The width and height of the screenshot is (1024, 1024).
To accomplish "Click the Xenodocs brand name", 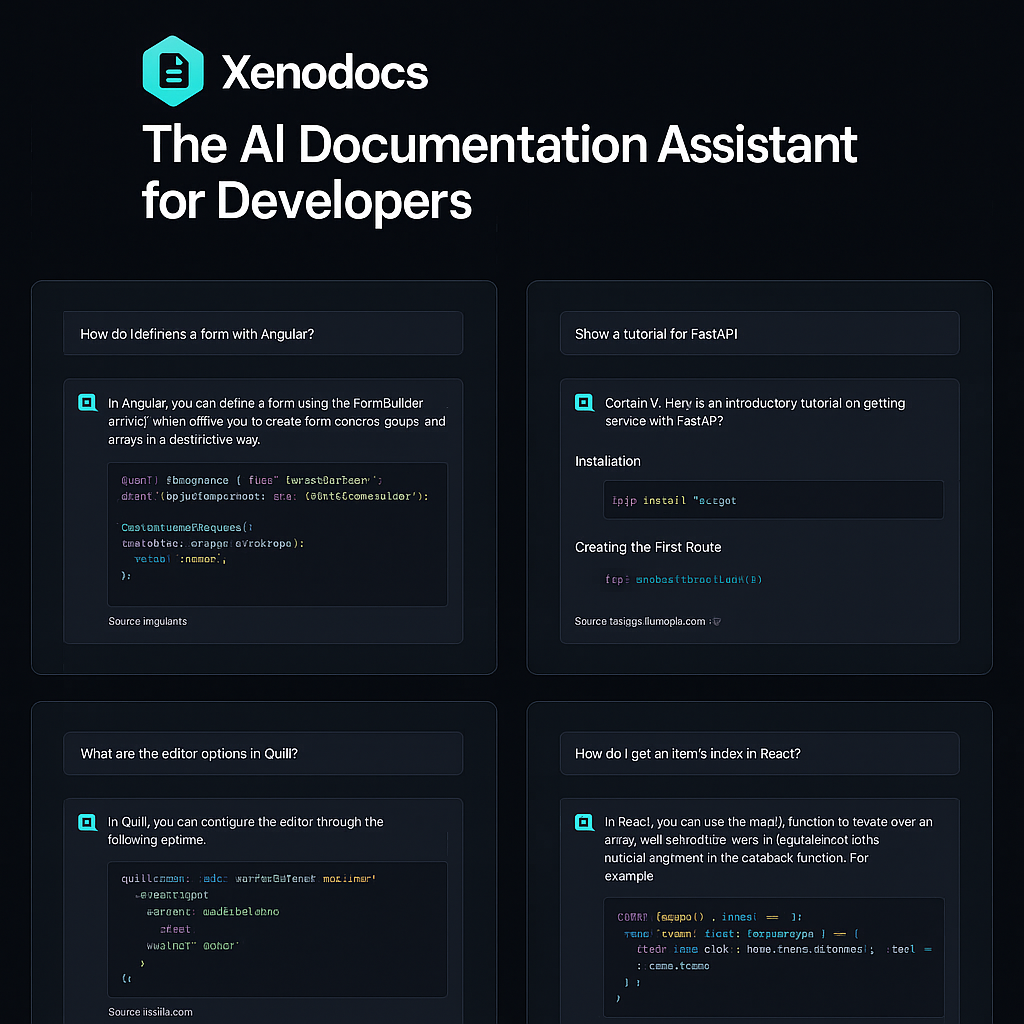I will (325, 72).
